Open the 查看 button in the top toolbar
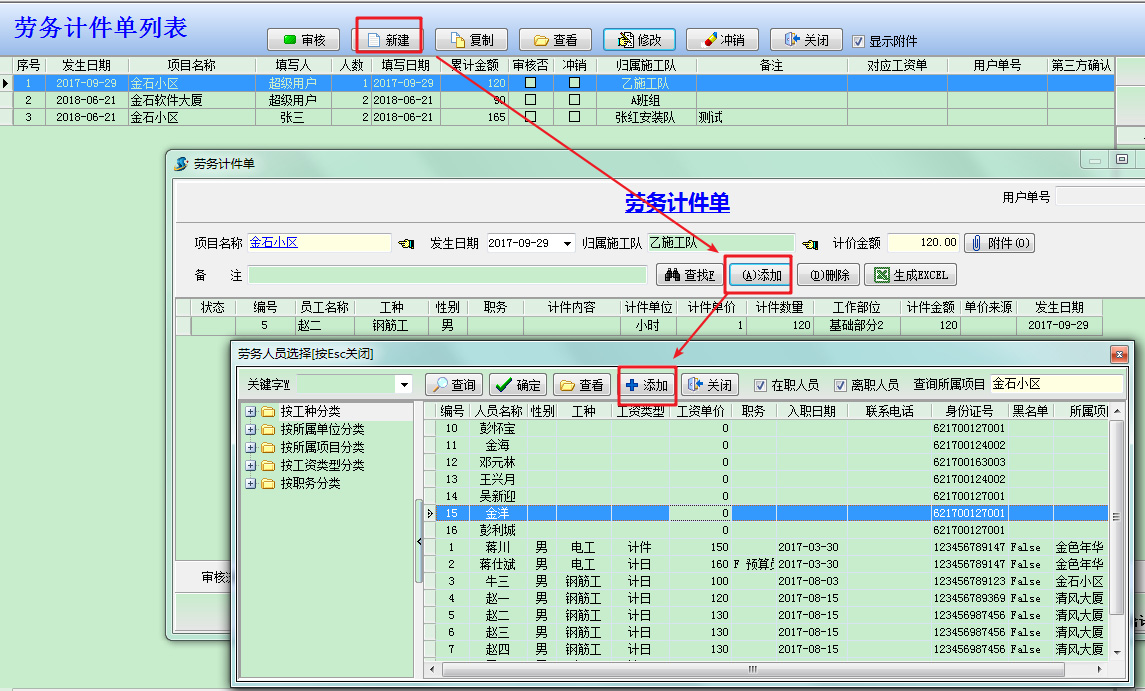Viewport: 1145px width, 691px height. pos(555,39)
